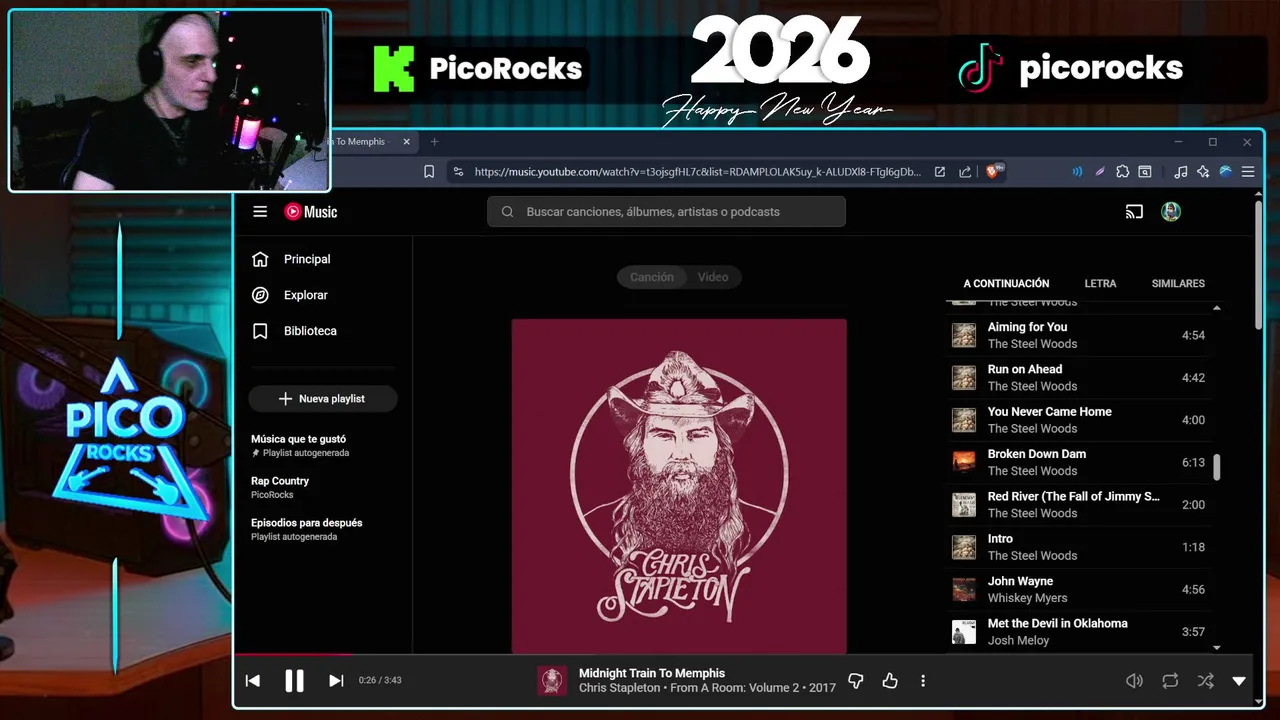Click the player bar album thumbnail

(552, 681)
